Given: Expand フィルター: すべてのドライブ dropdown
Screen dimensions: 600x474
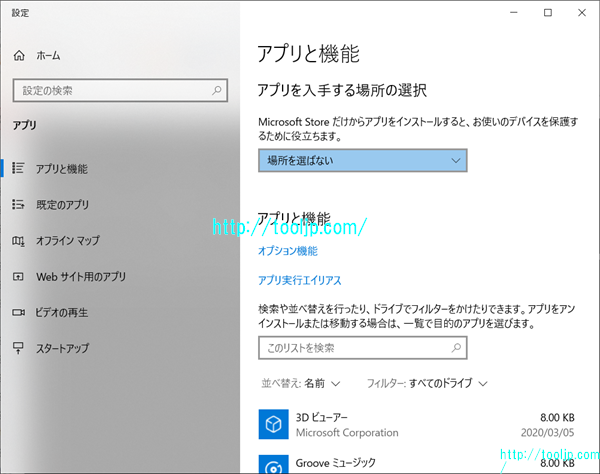Looking at the screenshot, I should tap(427, 383).
